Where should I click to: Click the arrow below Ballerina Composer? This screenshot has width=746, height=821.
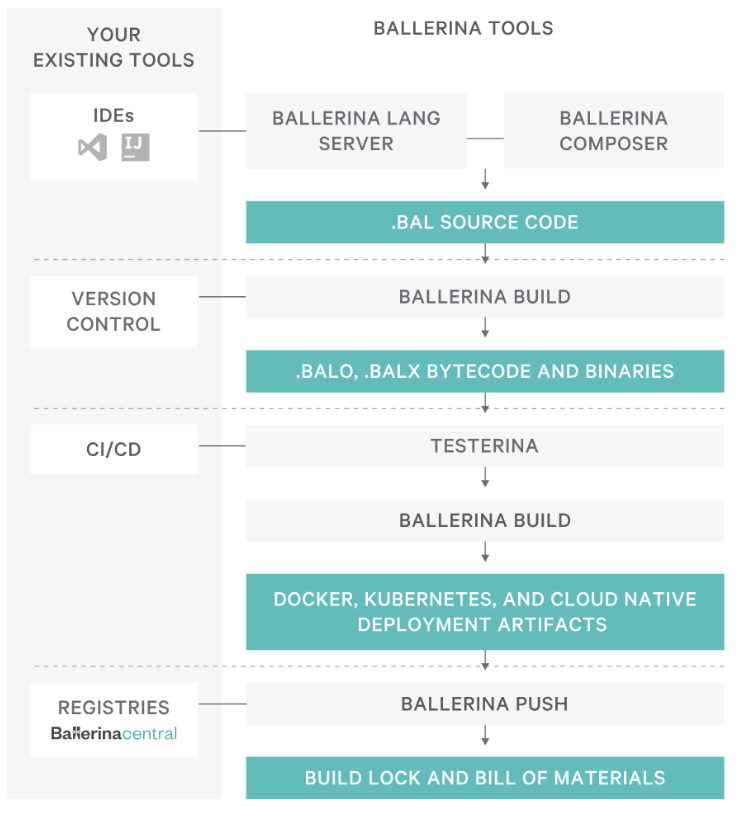pos(485,180)
